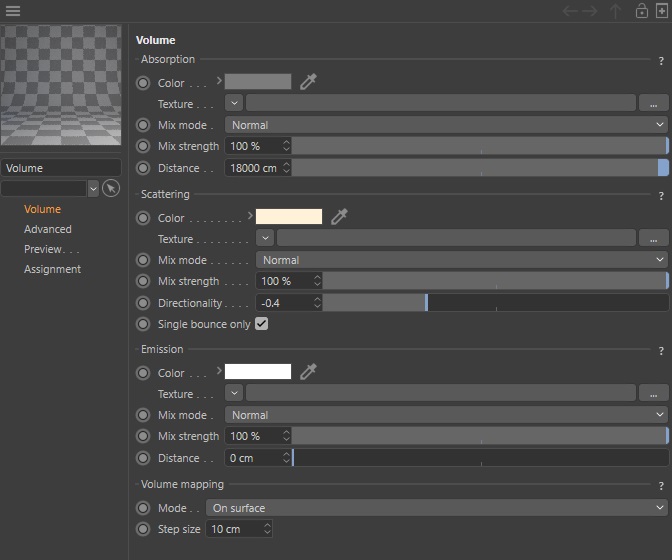Pick Absorption color with eyedropper
Viewport: 672px width, 560px height.
[308, 81]
